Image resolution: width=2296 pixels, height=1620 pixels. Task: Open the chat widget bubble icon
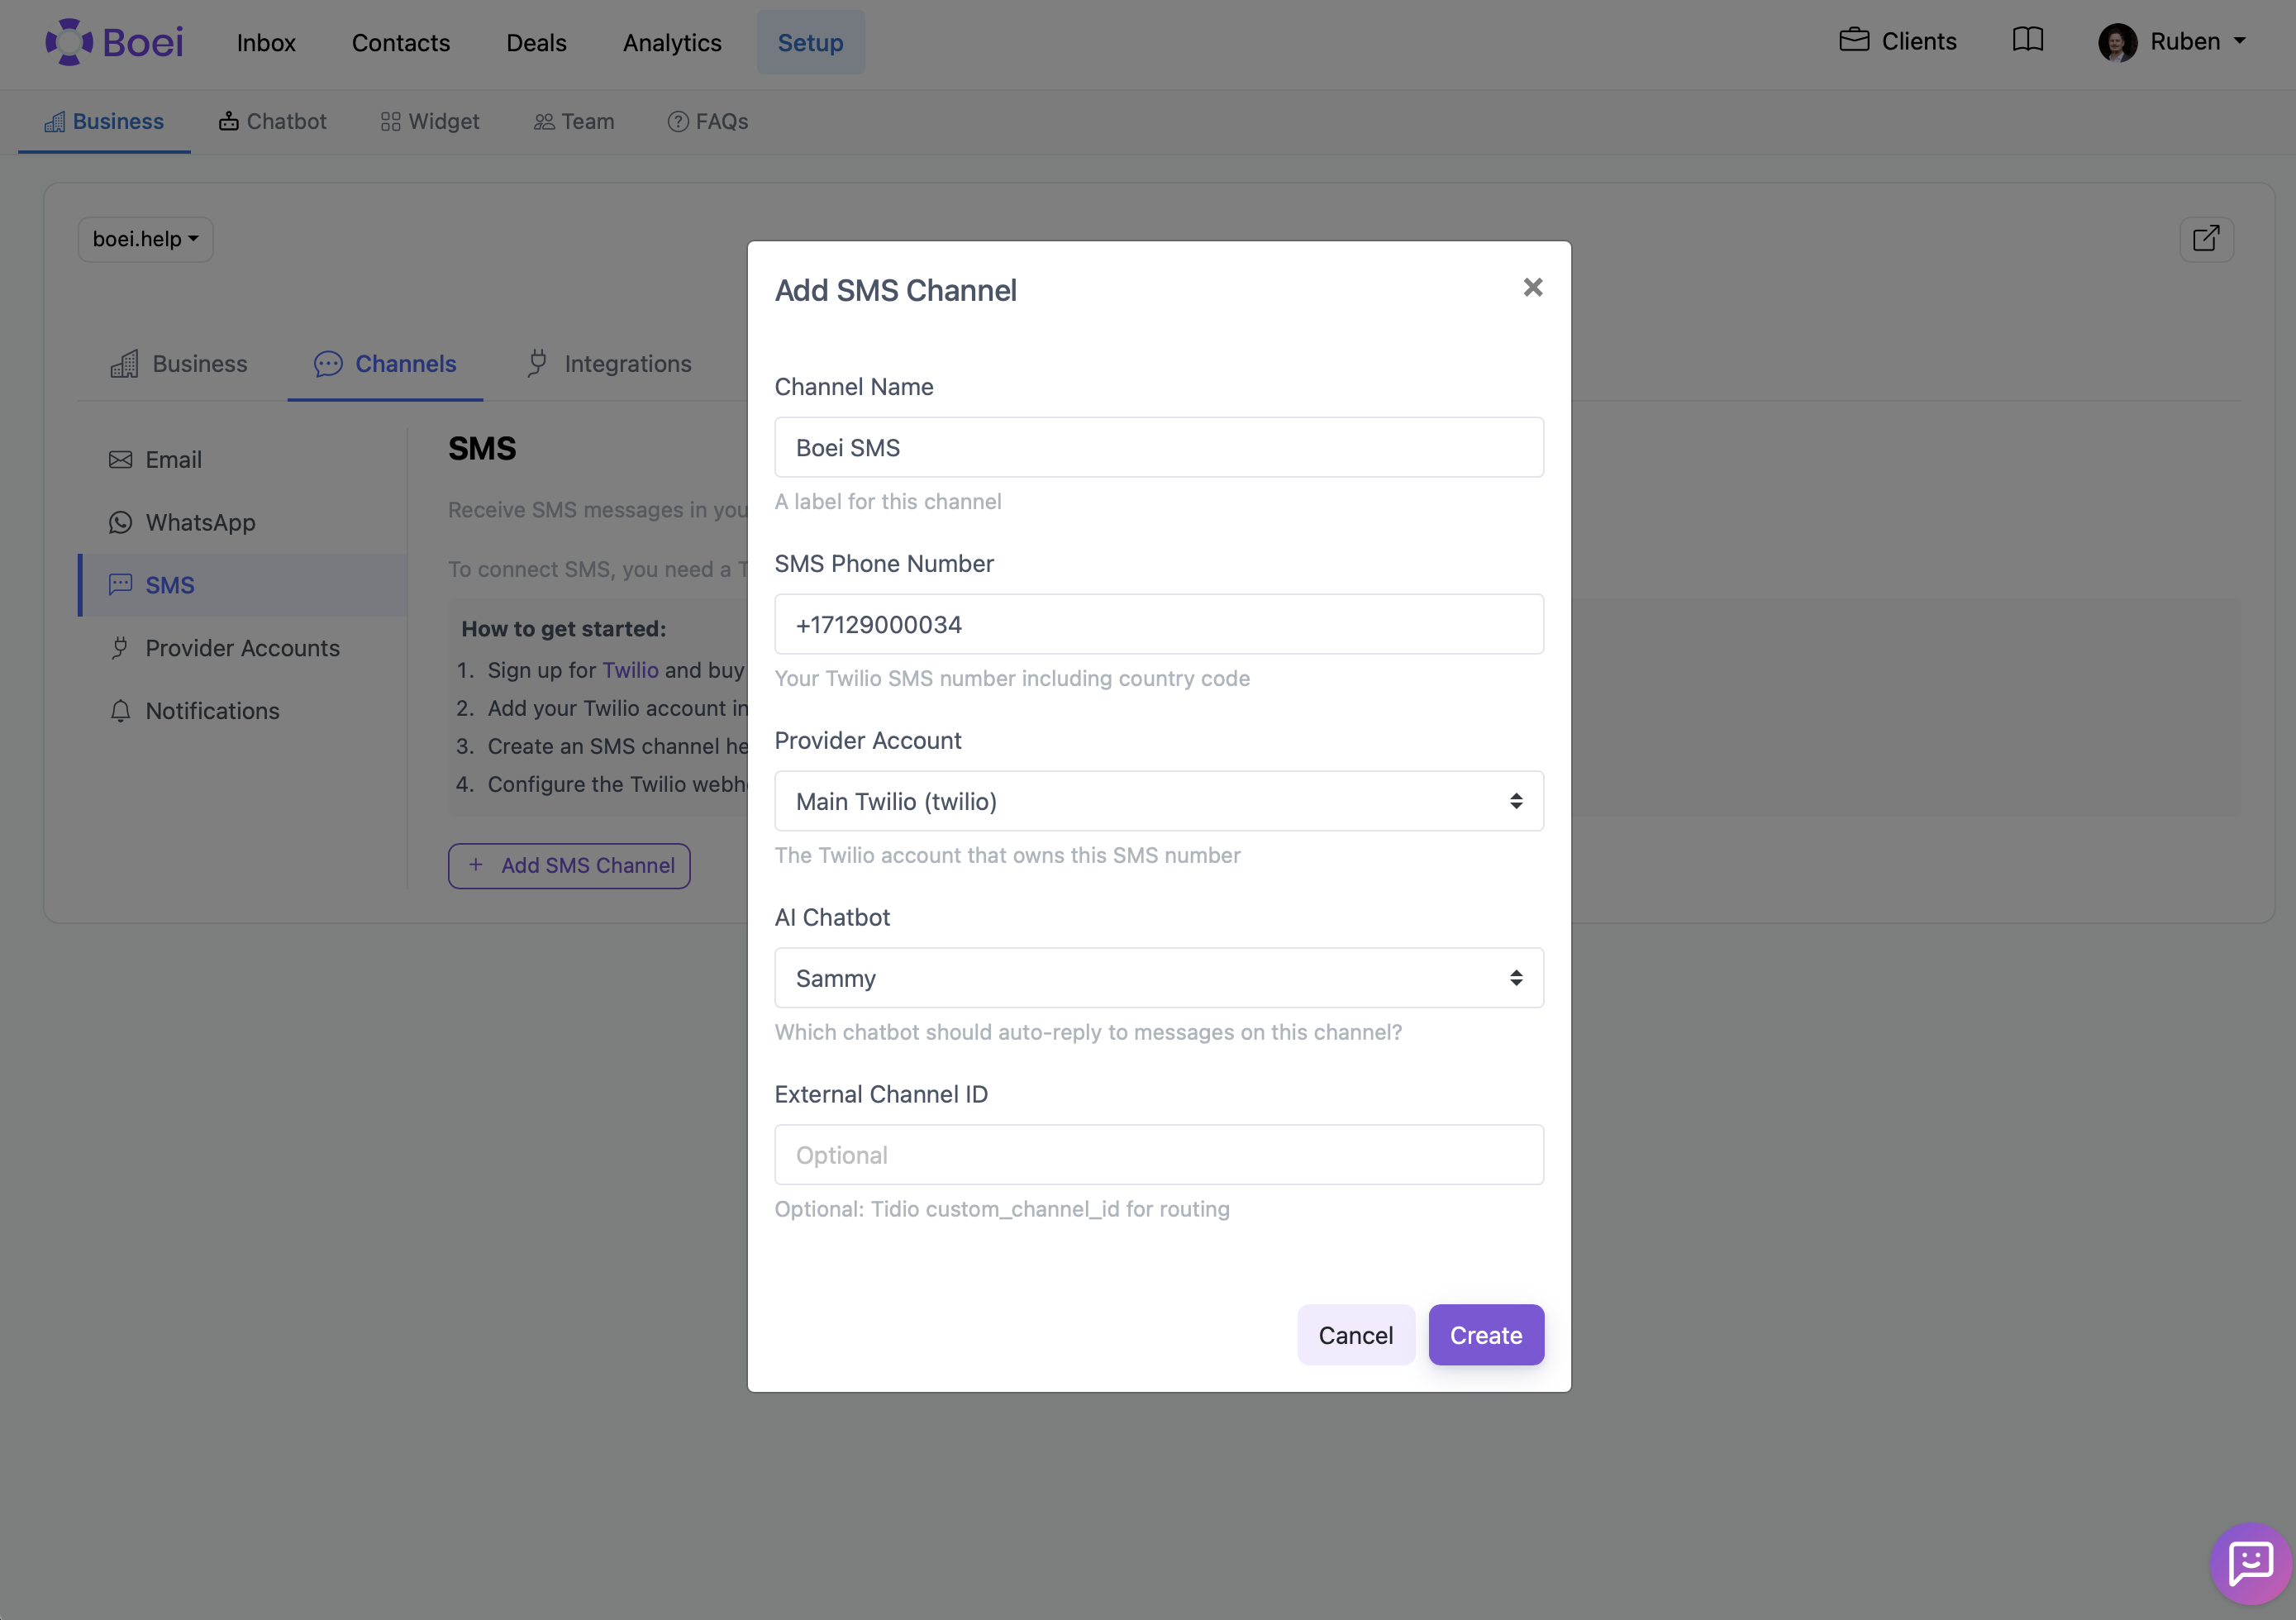pos(2250,1563)
